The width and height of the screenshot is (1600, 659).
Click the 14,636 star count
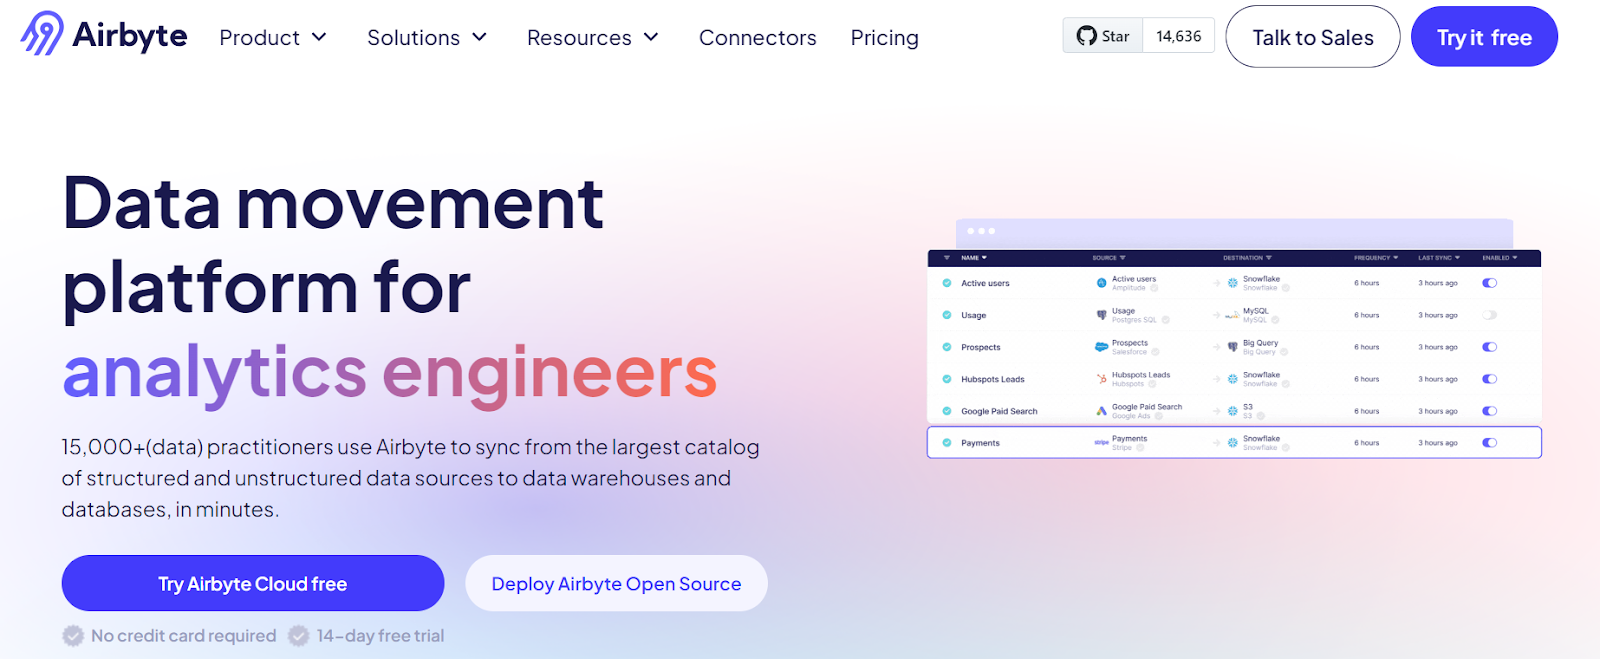(x=1179, y=36)
